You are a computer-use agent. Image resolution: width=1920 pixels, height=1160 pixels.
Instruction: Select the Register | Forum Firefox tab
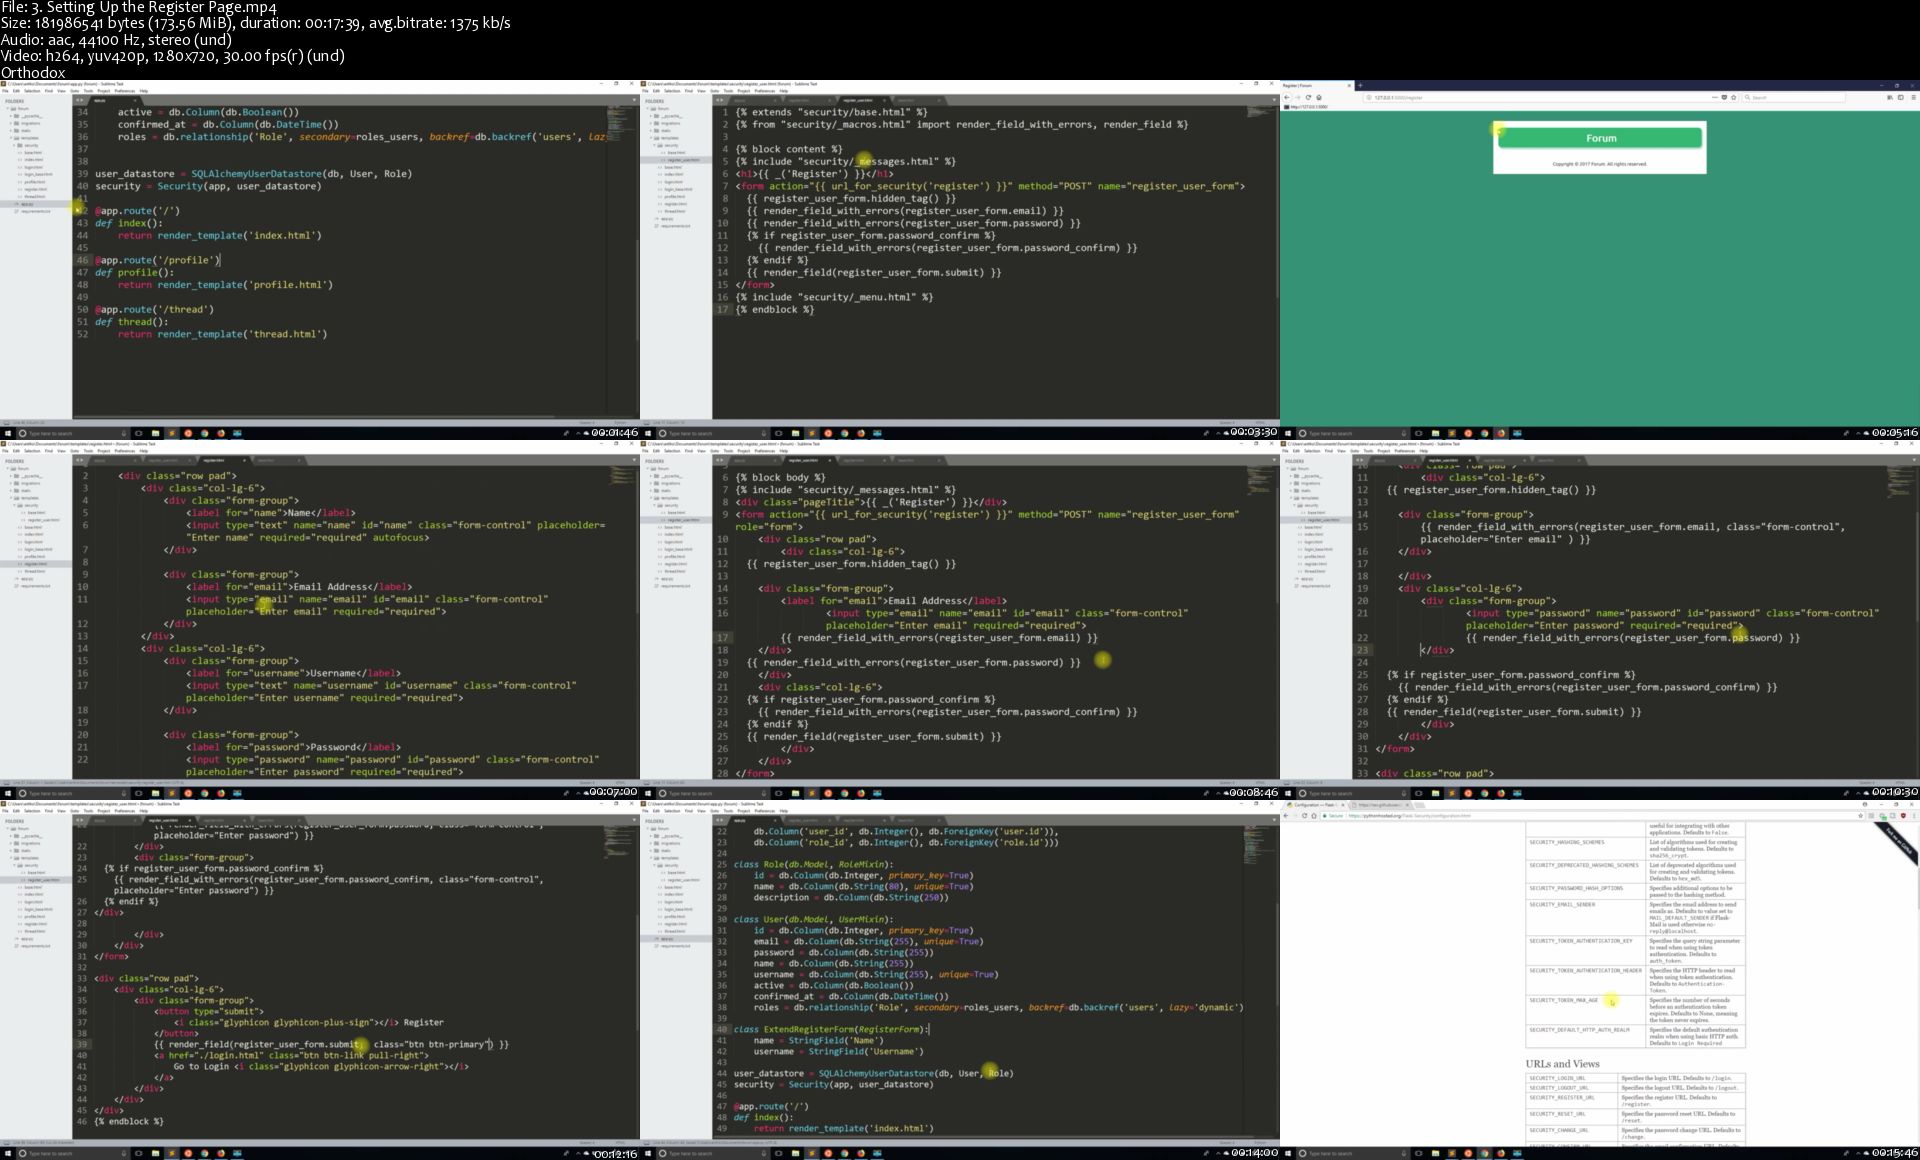point(1305,85)
